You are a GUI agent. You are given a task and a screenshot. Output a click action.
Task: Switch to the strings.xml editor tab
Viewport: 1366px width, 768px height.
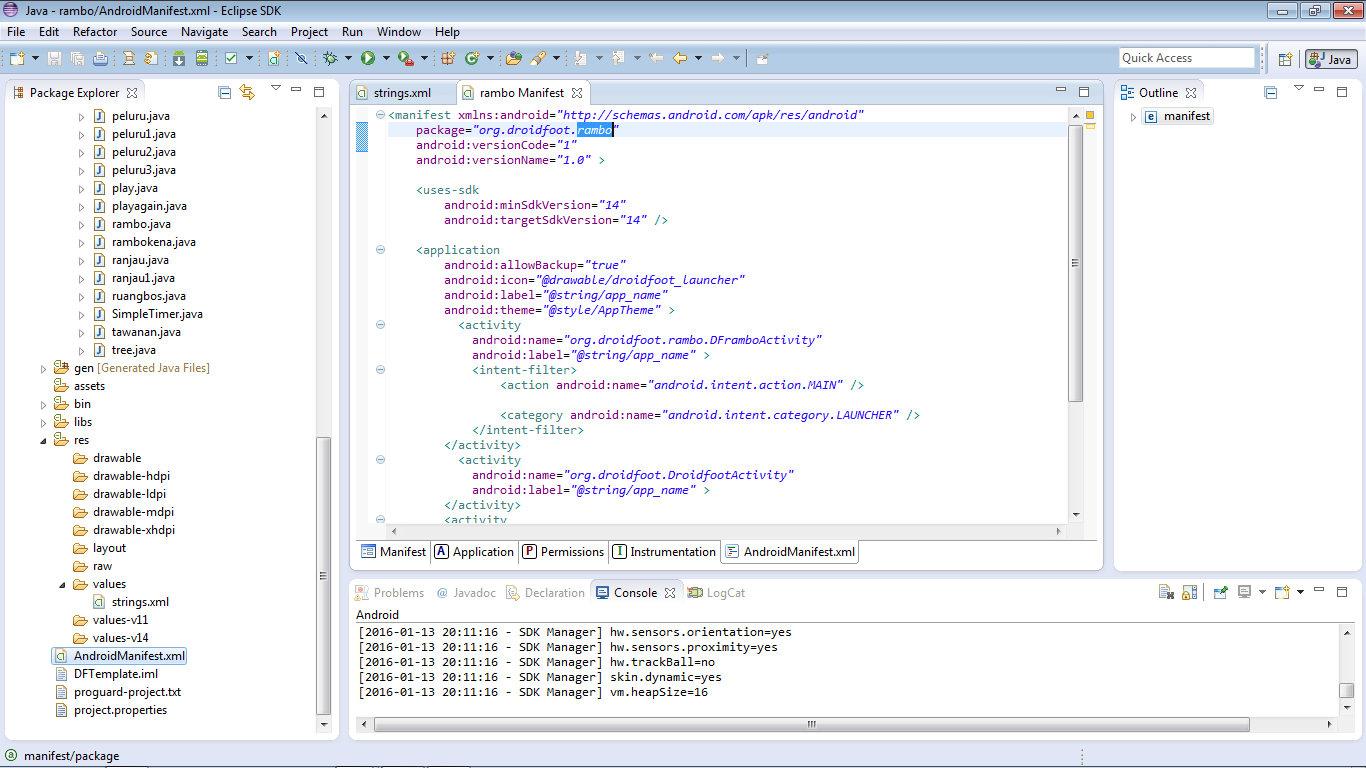tap(401, 93)
